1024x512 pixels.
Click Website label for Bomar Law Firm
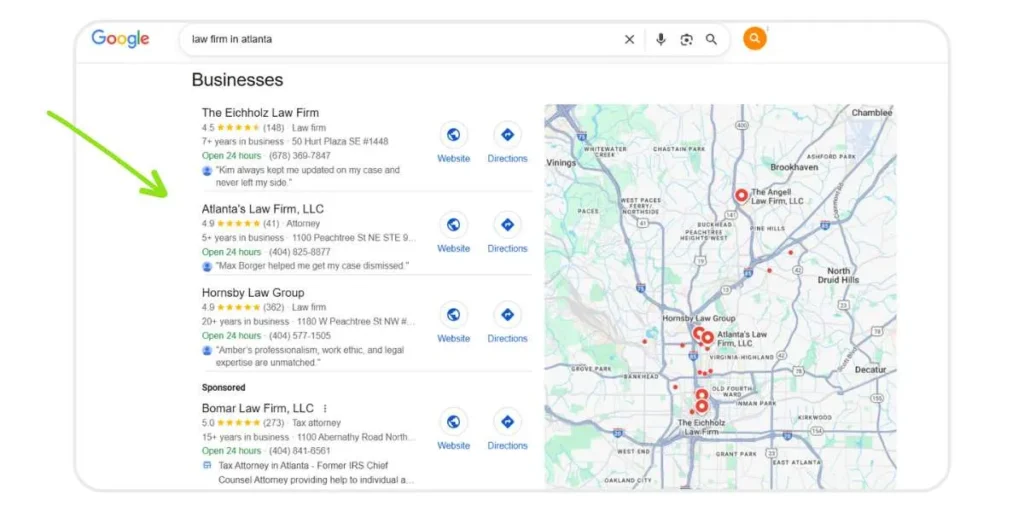[453, 446]
